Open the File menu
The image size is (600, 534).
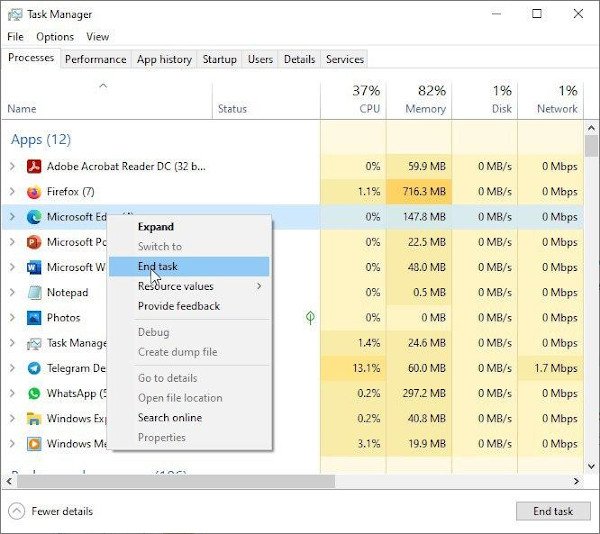click(15, 37)
